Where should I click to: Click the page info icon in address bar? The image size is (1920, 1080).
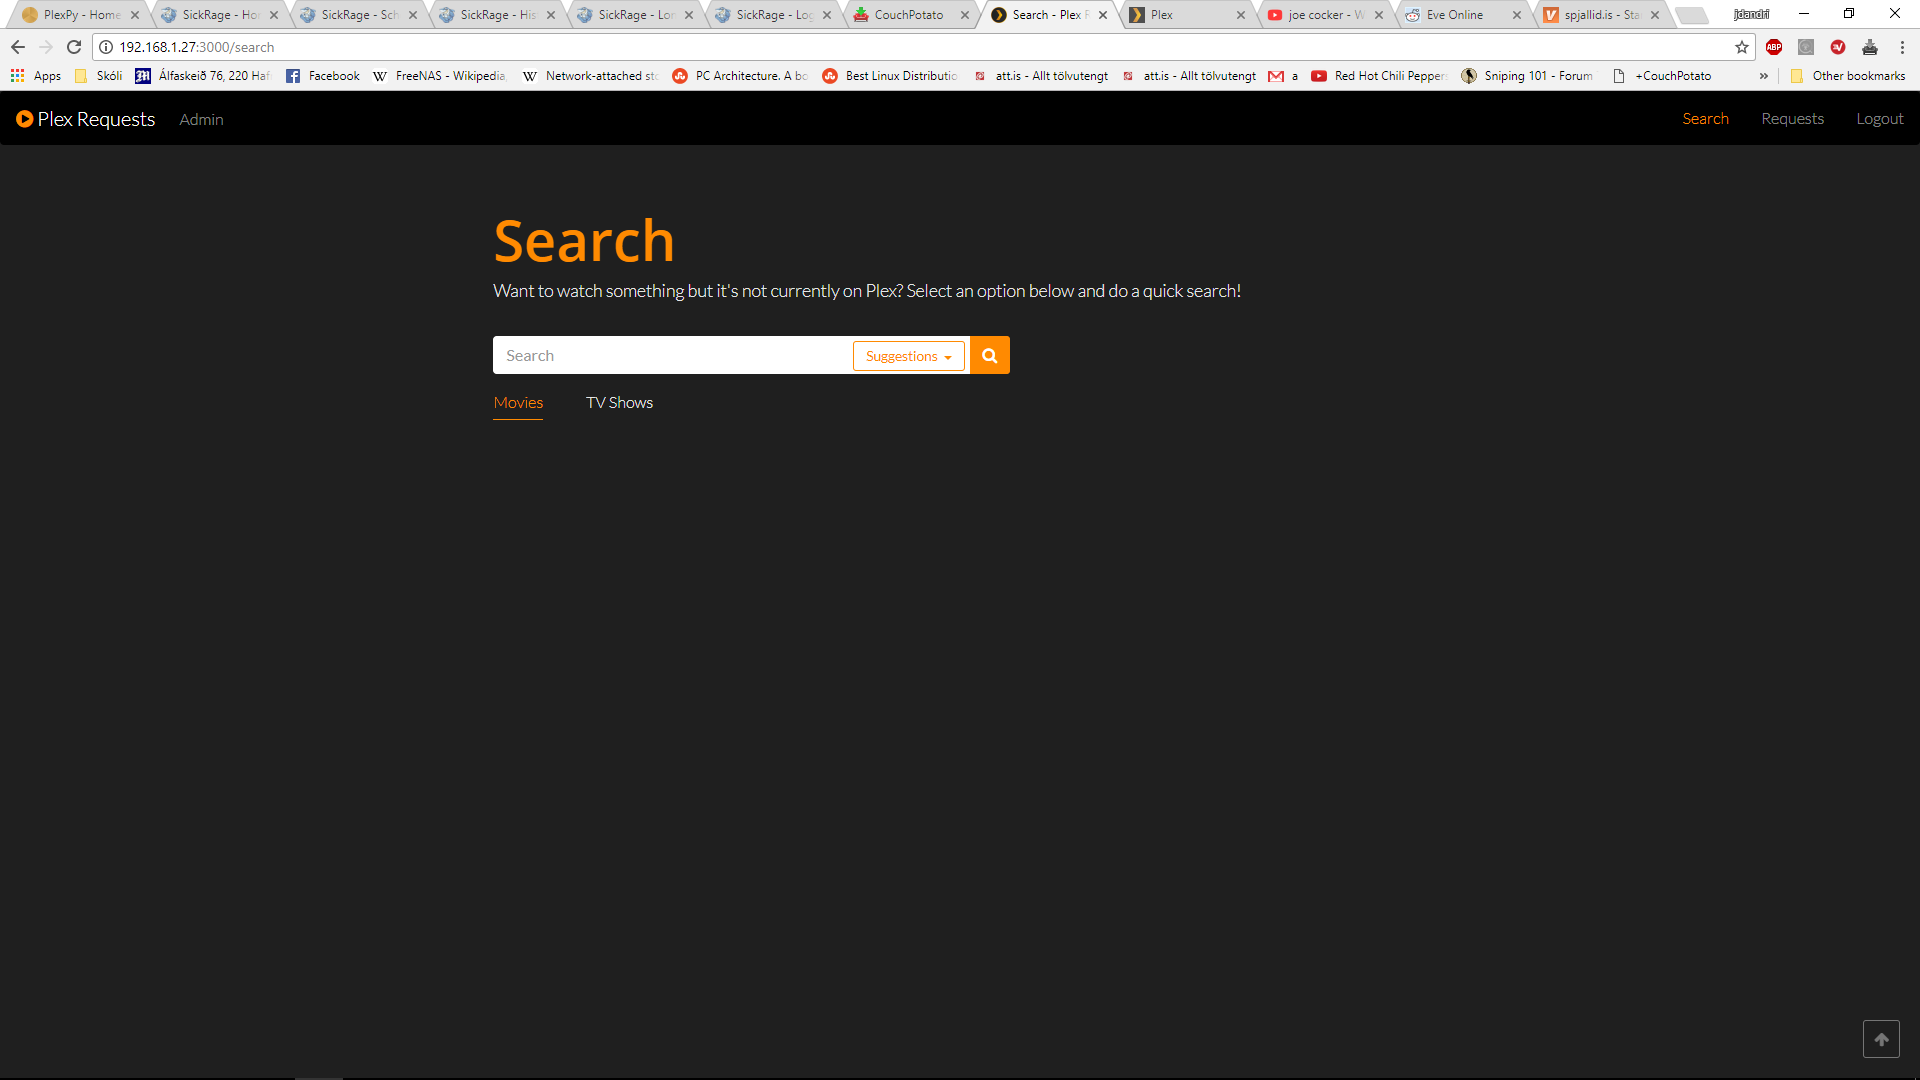tap(104, 46)
